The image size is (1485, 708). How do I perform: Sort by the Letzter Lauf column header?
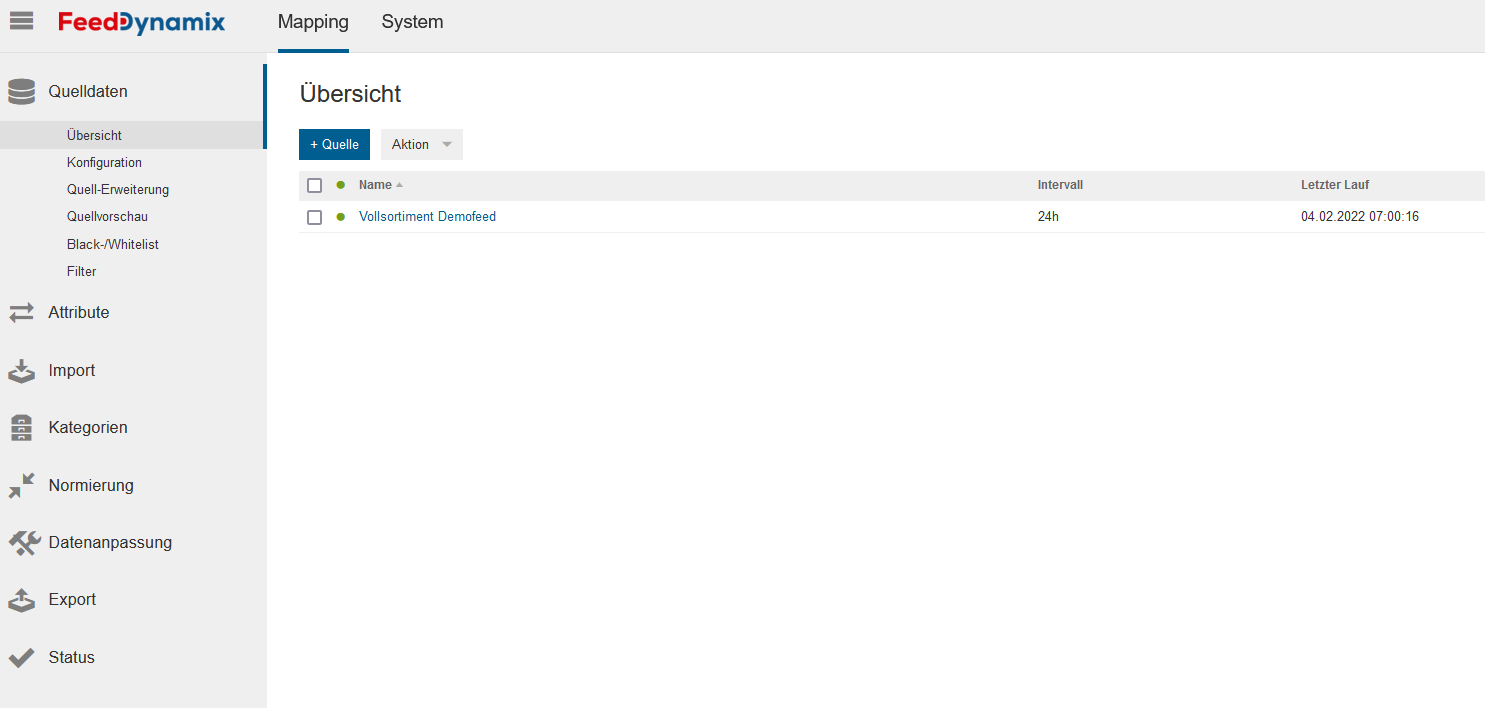coord(1335,185)
